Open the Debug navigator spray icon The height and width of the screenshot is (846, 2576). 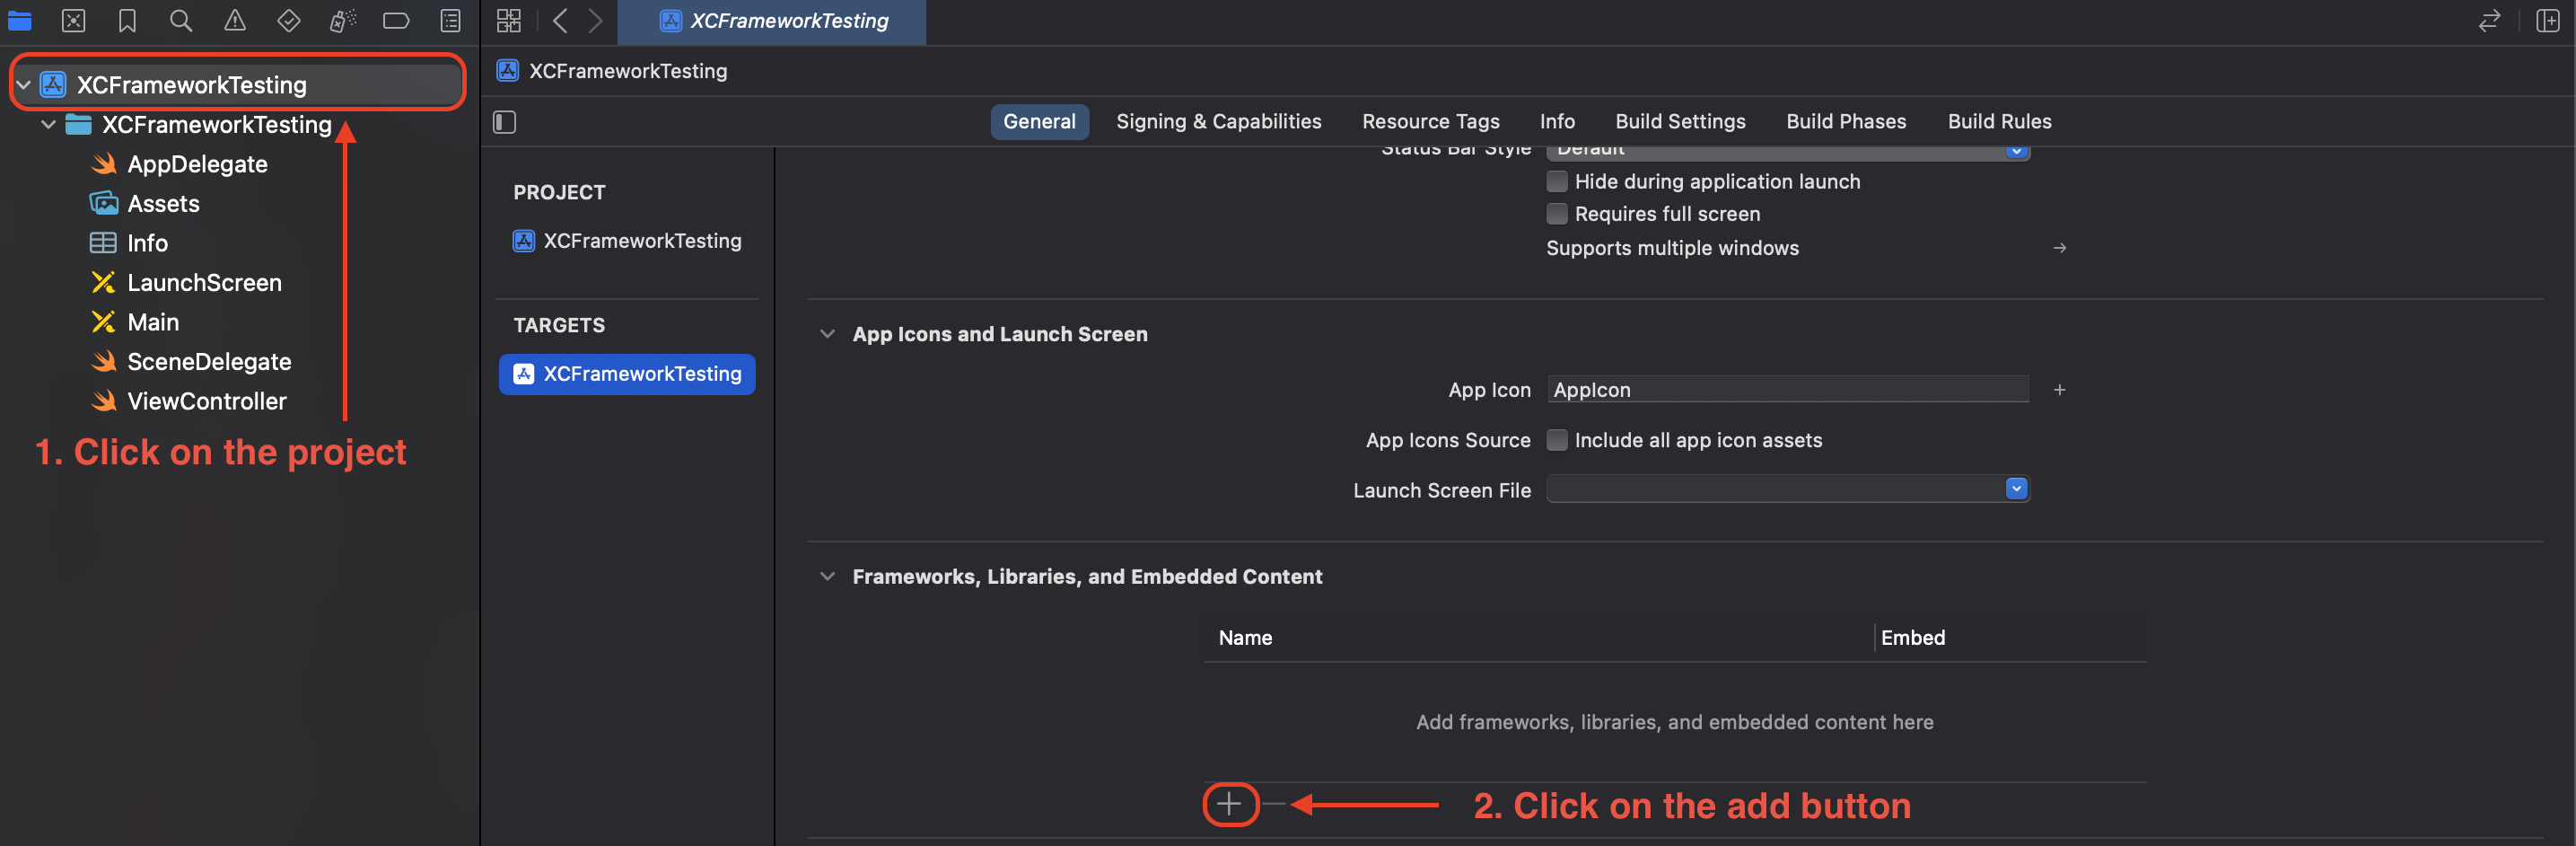[x=343, y=20]
